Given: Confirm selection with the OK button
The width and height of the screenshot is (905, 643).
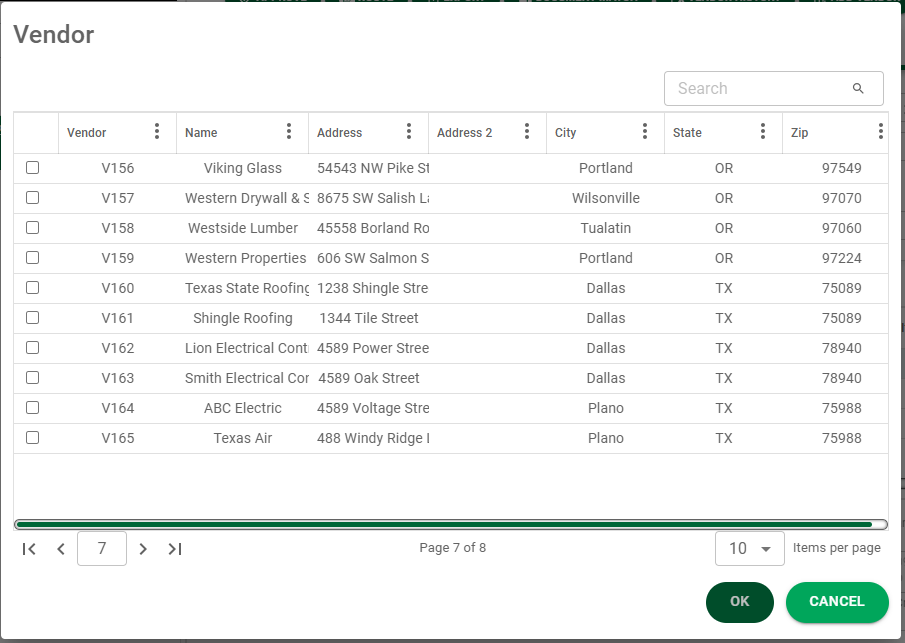Looking at the screenshot, I should [x=739, y=602].
